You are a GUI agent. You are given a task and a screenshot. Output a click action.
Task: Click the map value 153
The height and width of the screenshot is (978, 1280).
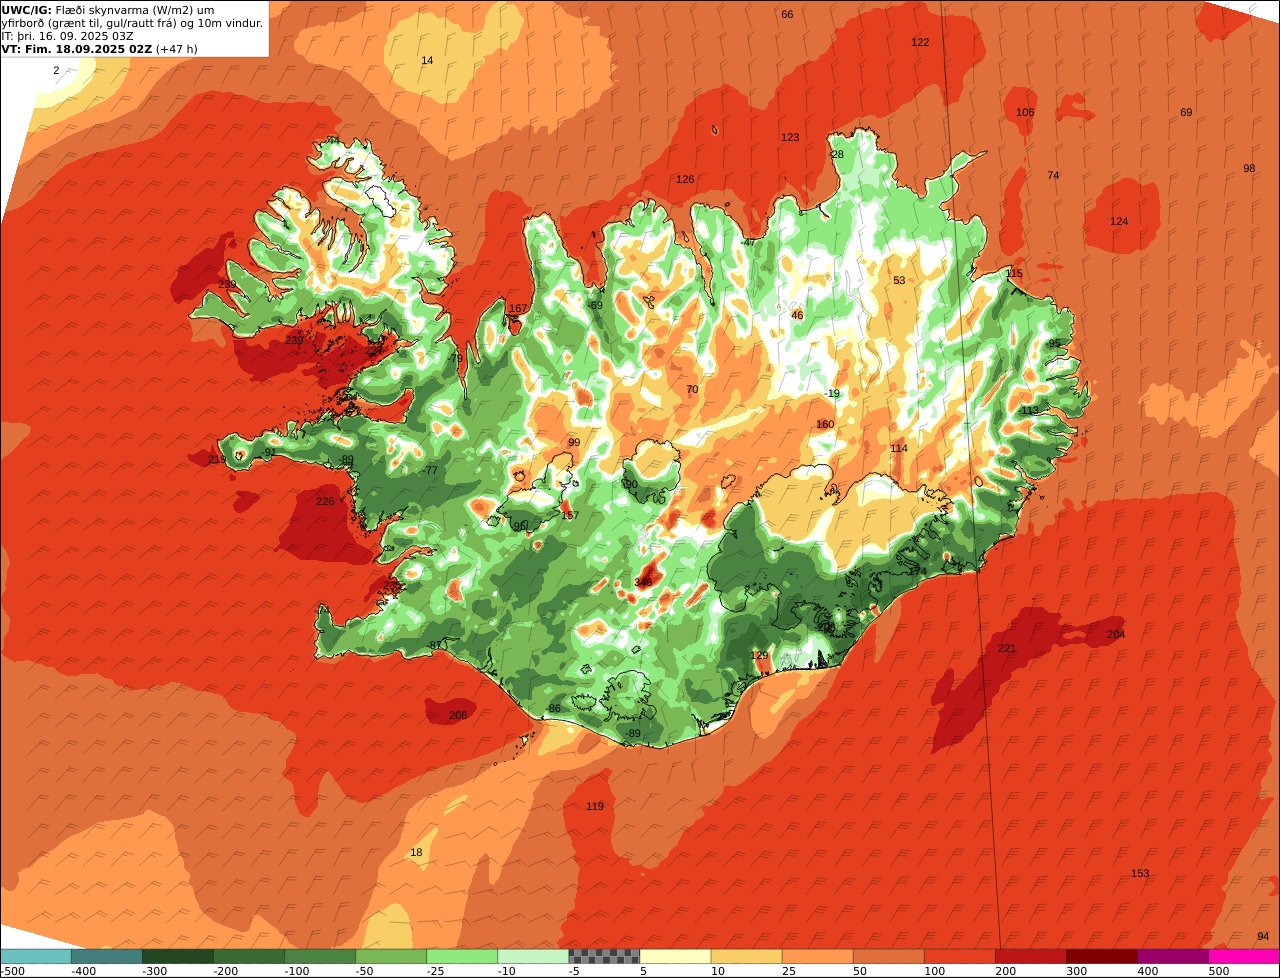point(1140,873)
